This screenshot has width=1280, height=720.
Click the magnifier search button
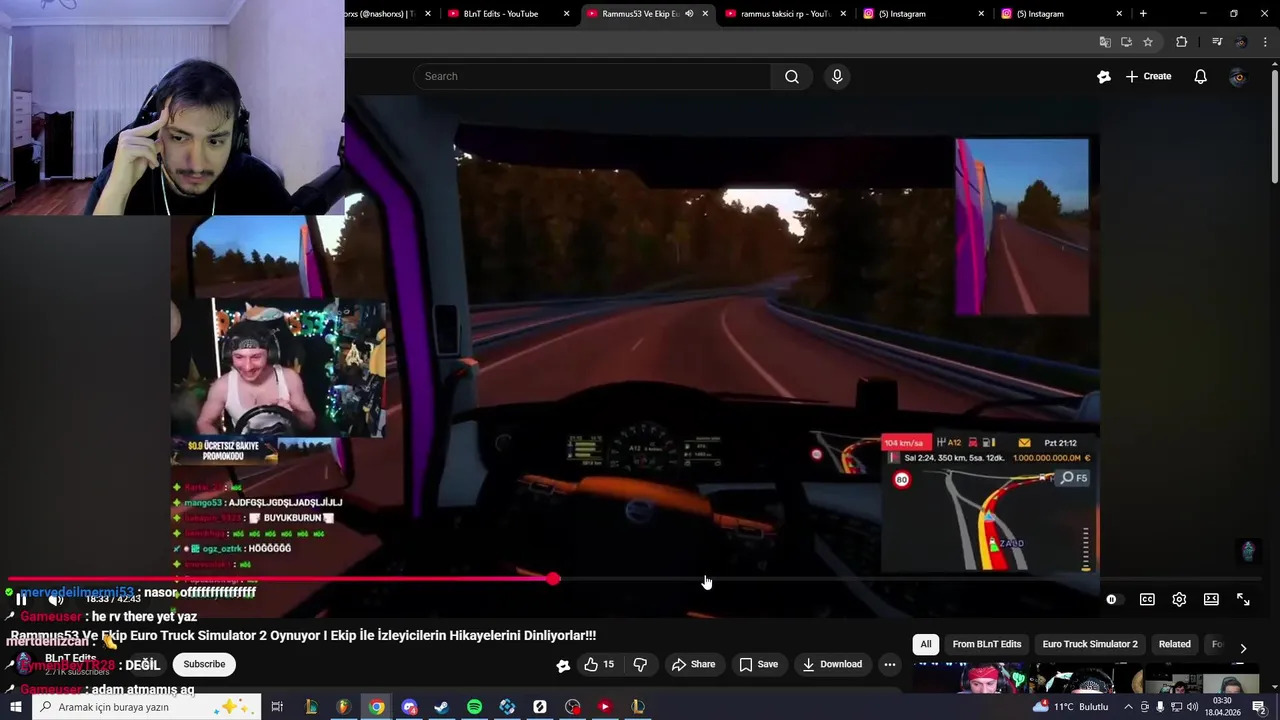click(x=792, y=76)
